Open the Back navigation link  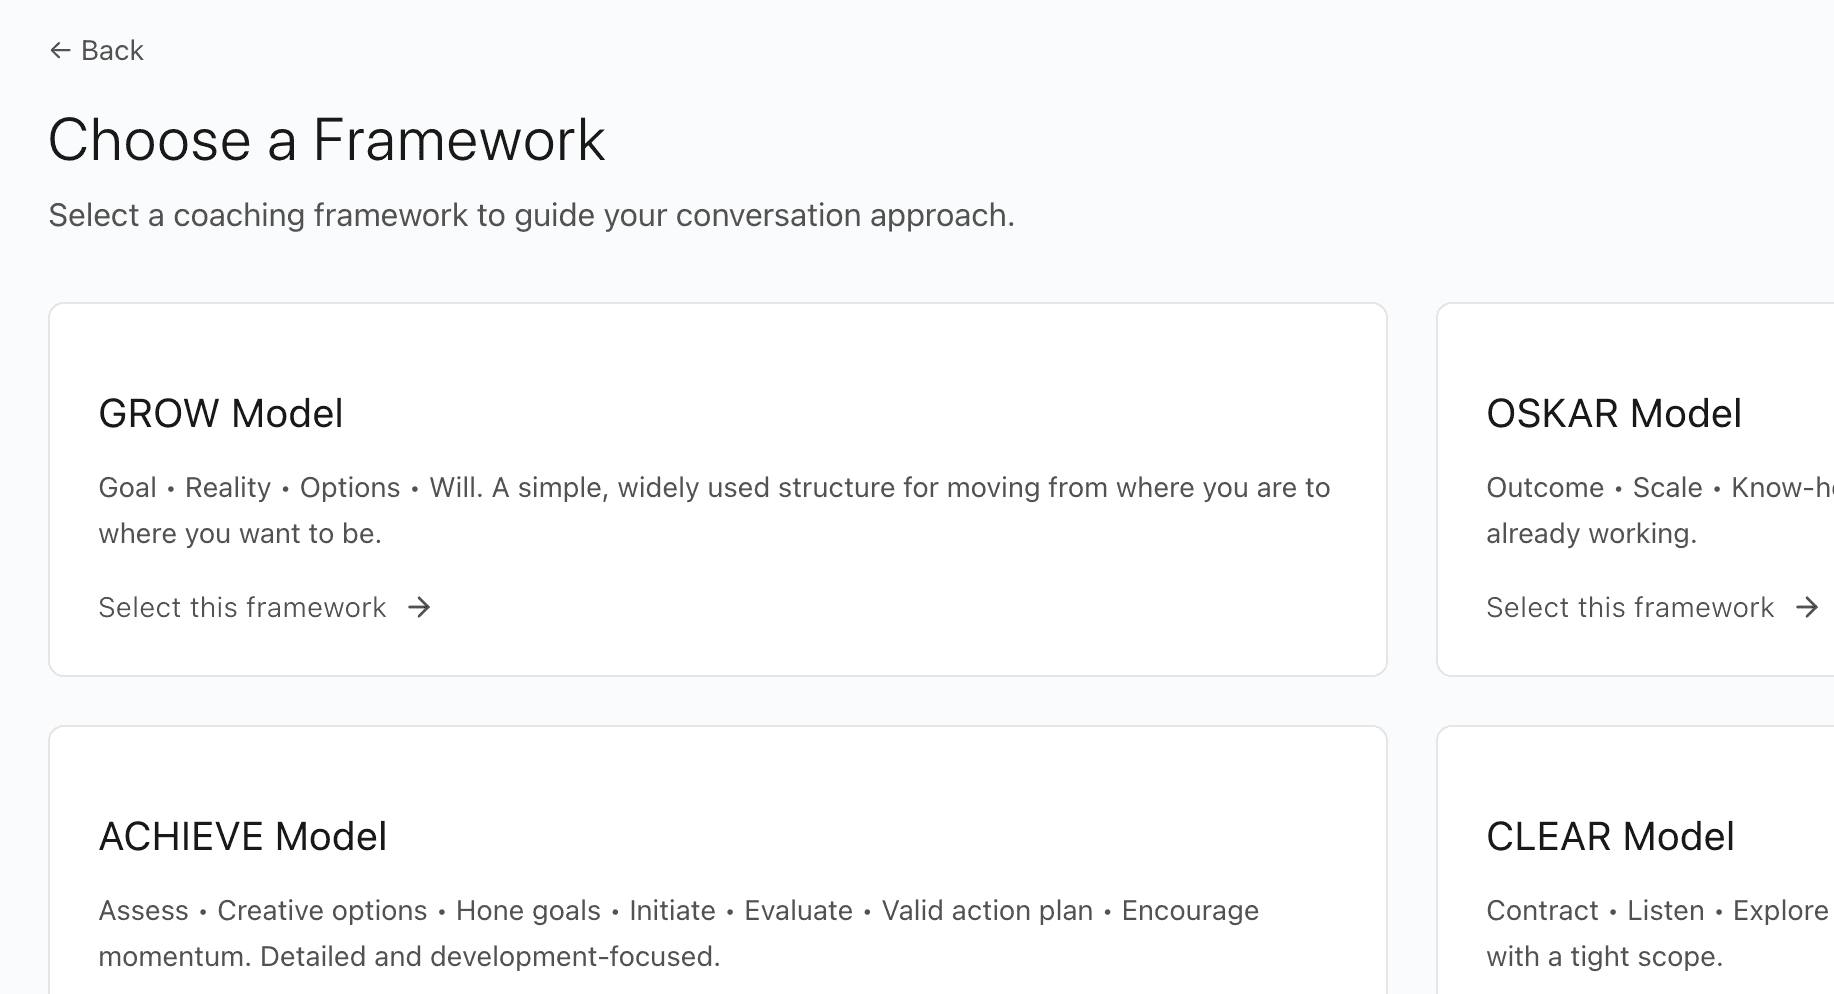tap(96, 49)
